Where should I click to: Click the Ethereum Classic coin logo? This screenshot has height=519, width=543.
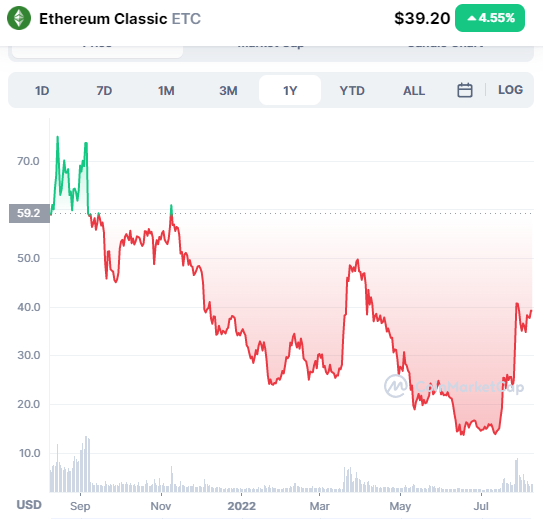19,18
